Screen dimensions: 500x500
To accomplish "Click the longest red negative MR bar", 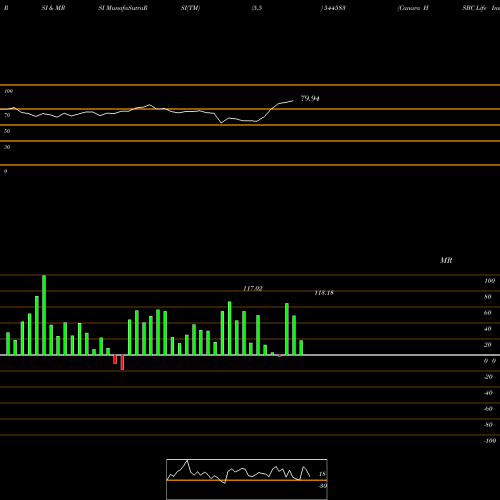I will tap(122, 362).
